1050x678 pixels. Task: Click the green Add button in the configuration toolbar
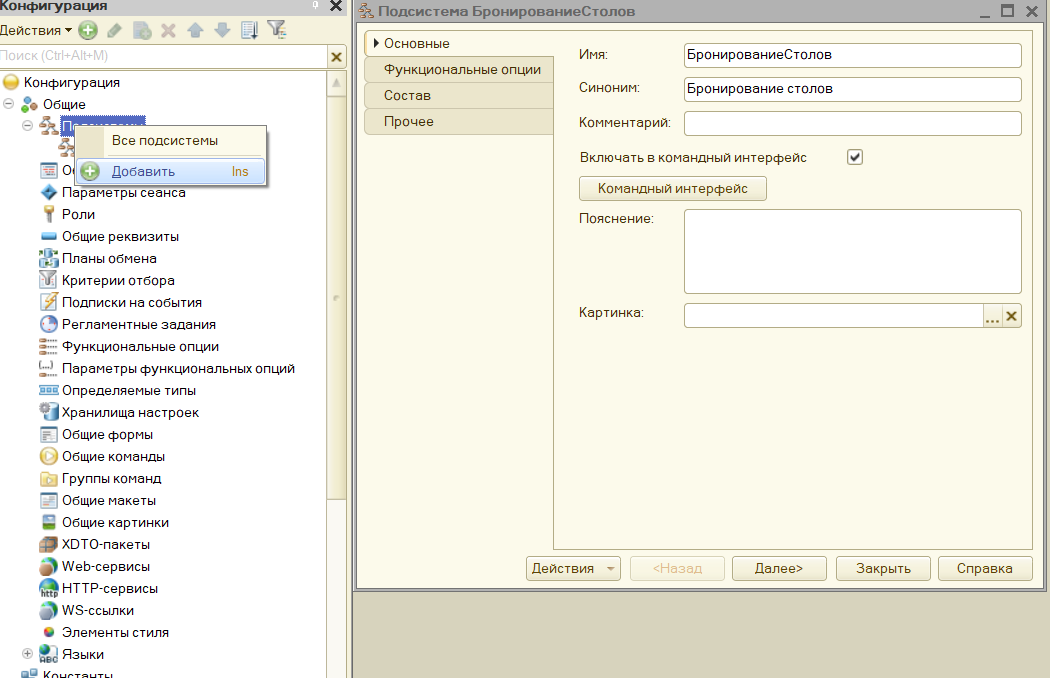88,31
